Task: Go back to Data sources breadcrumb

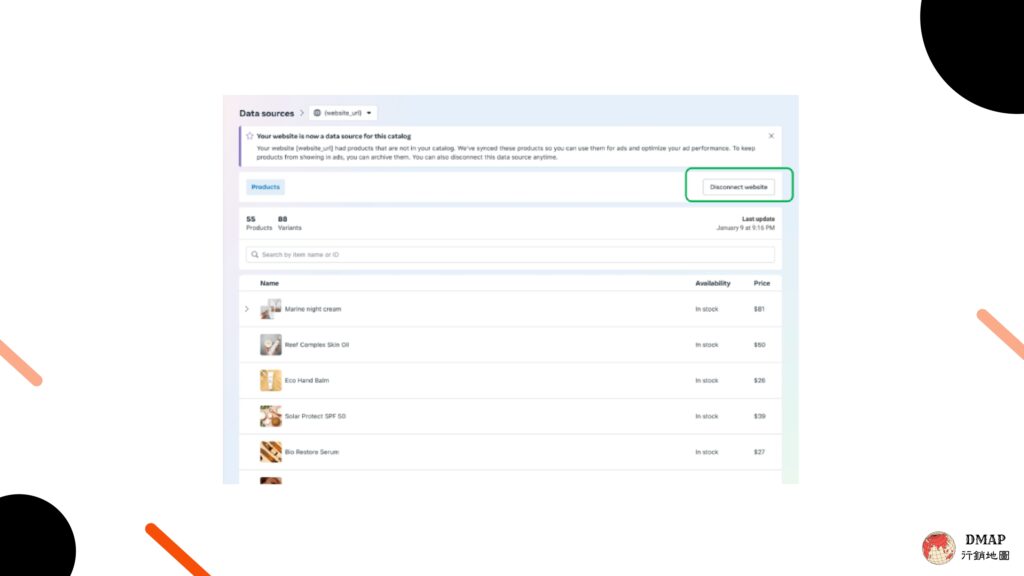Action: (x=266, y=113)
